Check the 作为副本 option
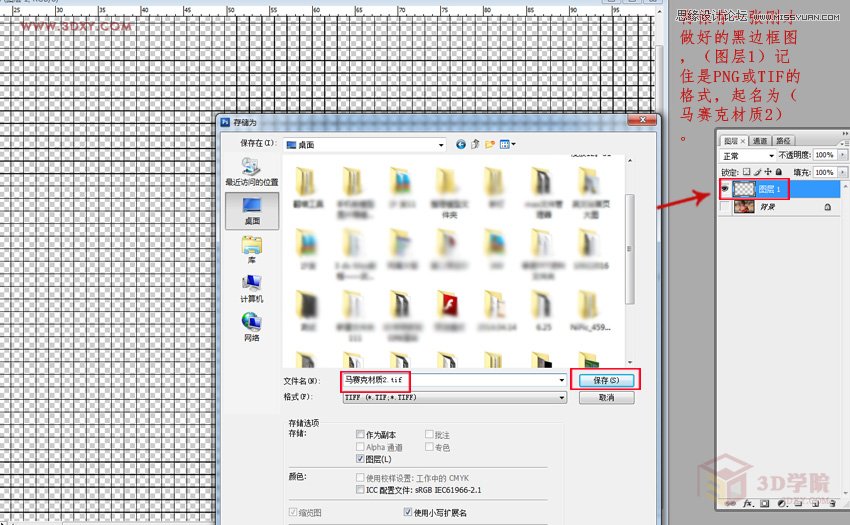This screenshot has width=850, height=525. click(x=360, y=434)
